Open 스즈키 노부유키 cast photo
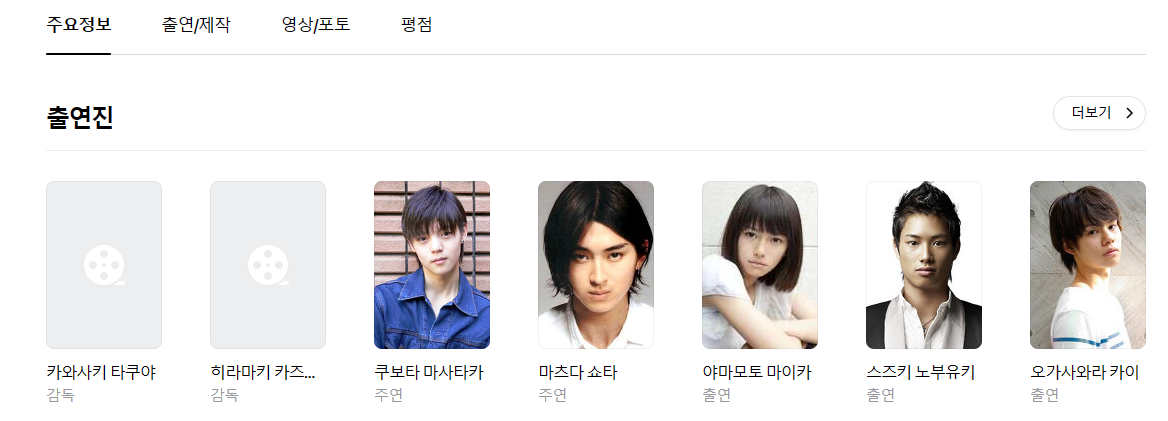This screenshot has height=421, width=1168. pyautogui.click(x=924, y=265)
